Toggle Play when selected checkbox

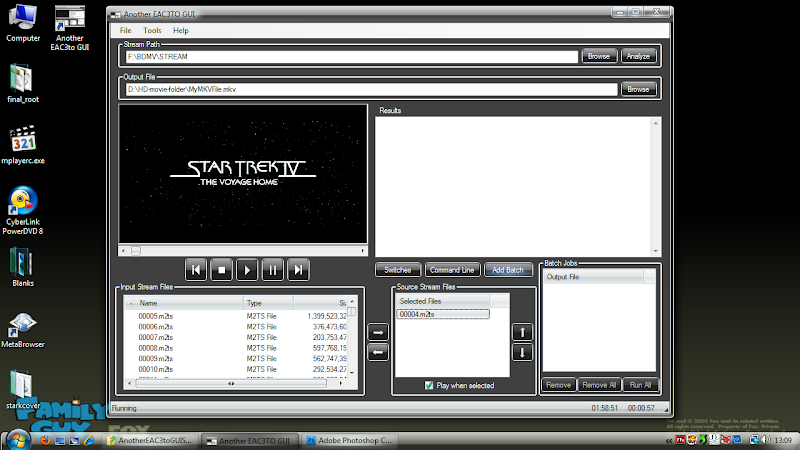[429, 385]
